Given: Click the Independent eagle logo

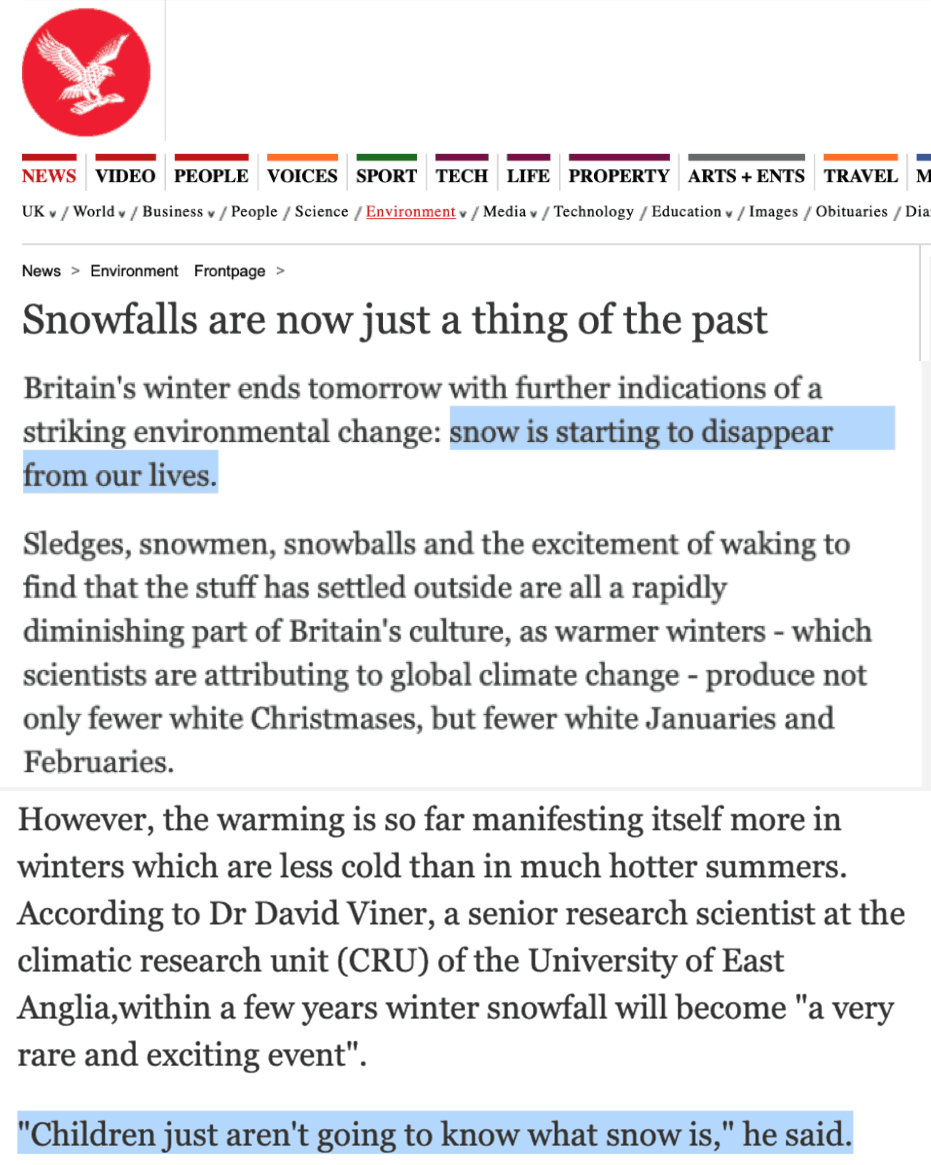Looking at the screenshot, I should 86,72.
